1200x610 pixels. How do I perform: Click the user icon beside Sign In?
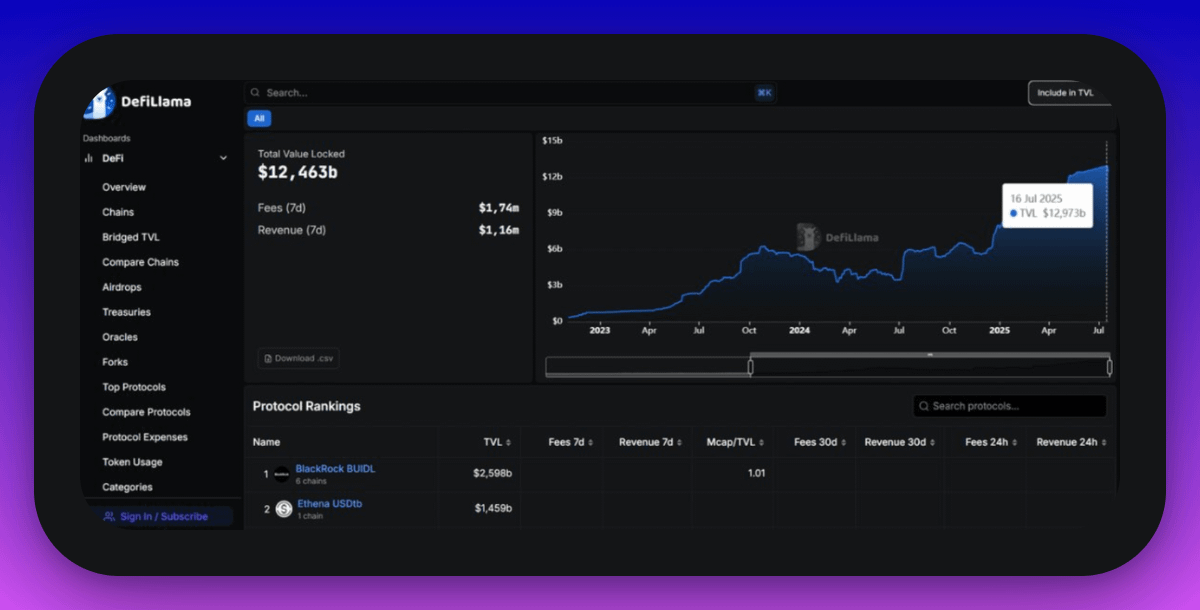(x=109, y=517)
